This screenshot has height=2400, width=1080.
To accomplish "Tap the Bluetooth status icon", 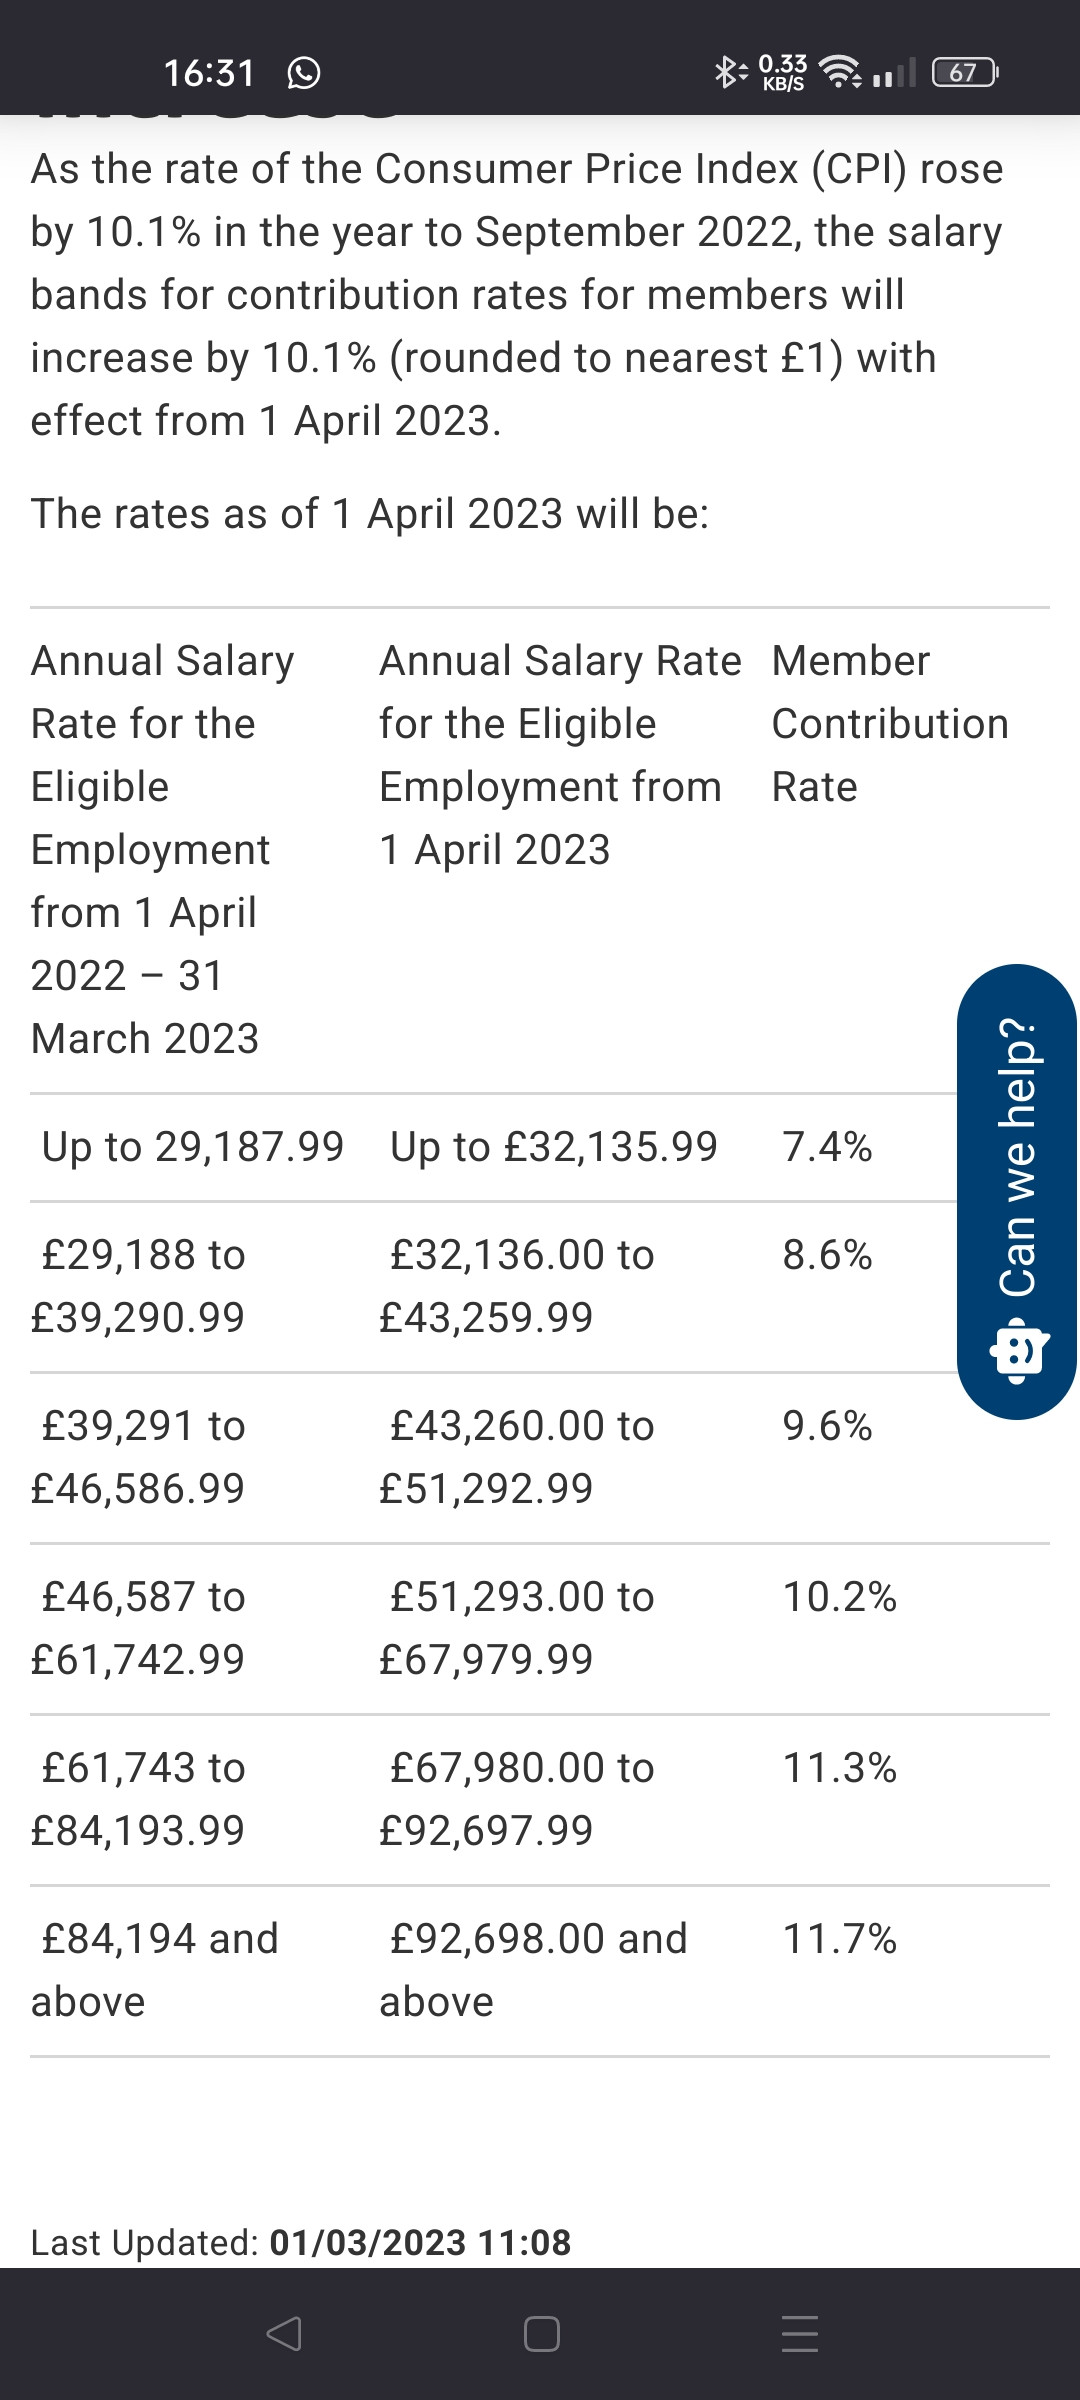I will point(729,72).
